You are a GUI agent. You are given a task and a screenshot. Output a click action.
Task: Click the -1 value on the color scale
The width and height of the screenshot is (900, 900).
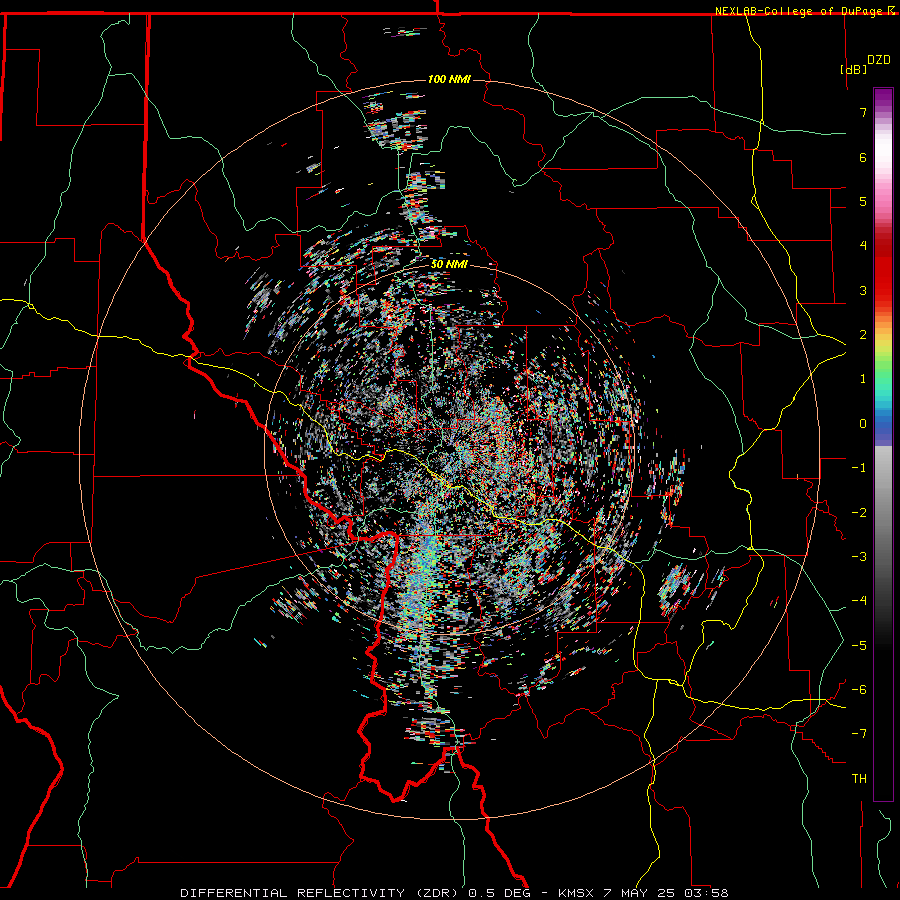coord(859,468)
